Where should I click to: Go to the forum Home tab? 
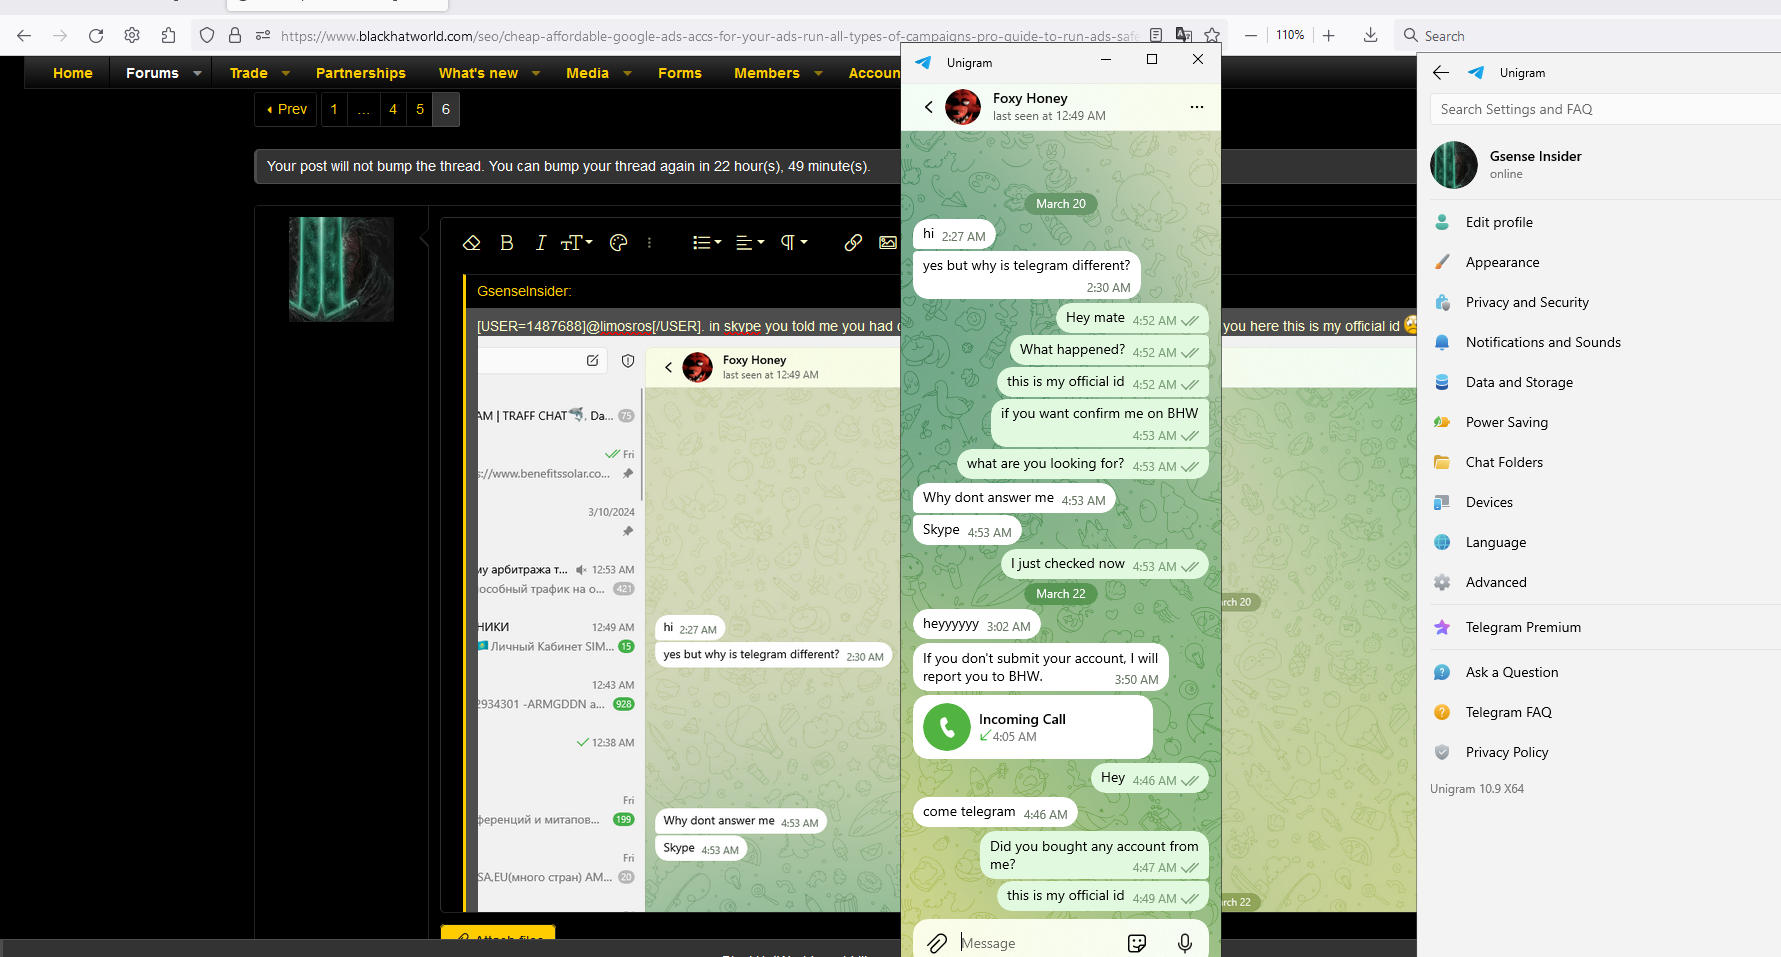(x=73, y=73)
